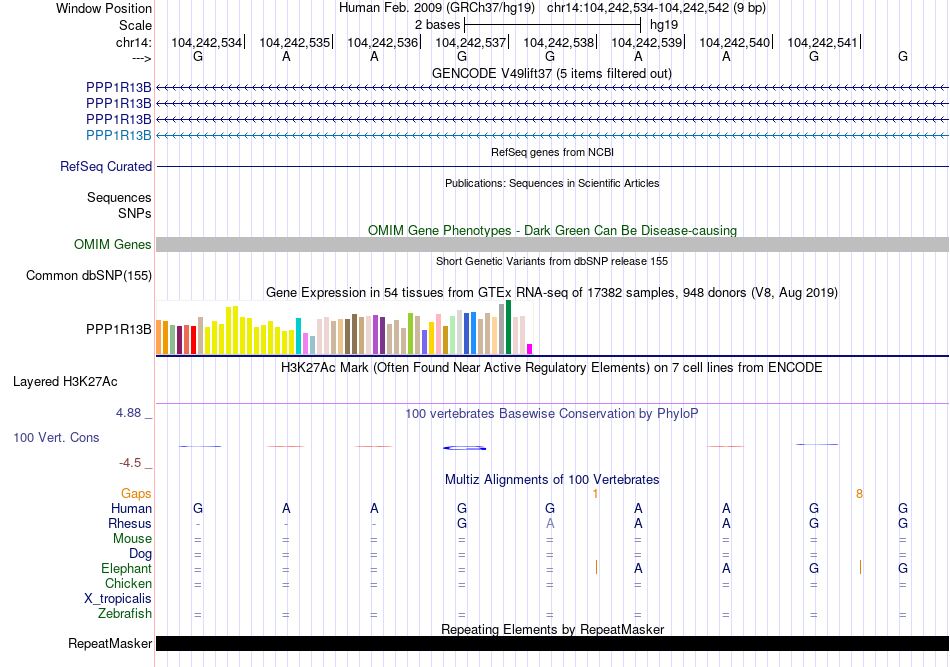This screenshot has height=667, width=950.
Task: Select the Zebrafish species label
Action: coord(124,614)
